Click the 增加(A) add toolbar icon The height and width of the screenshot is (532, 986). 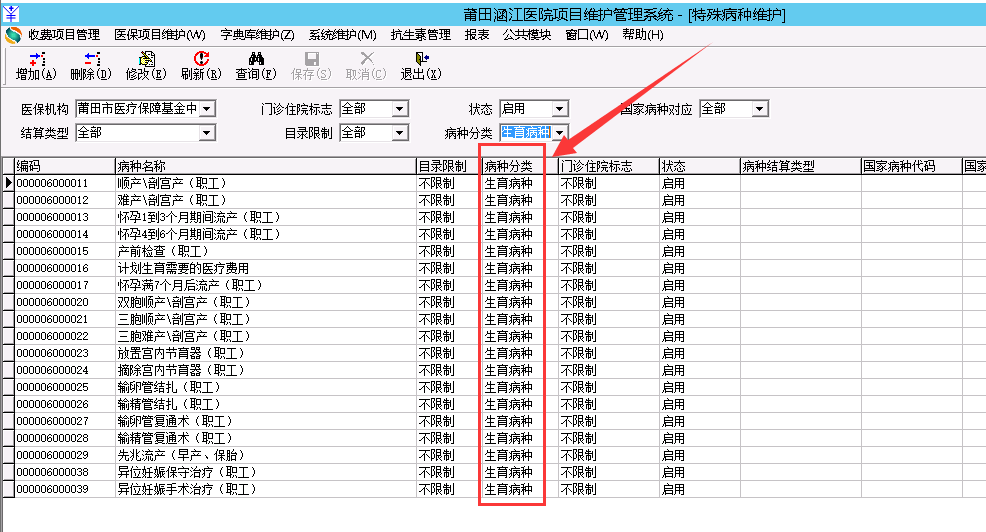click(x=36, y=59)
